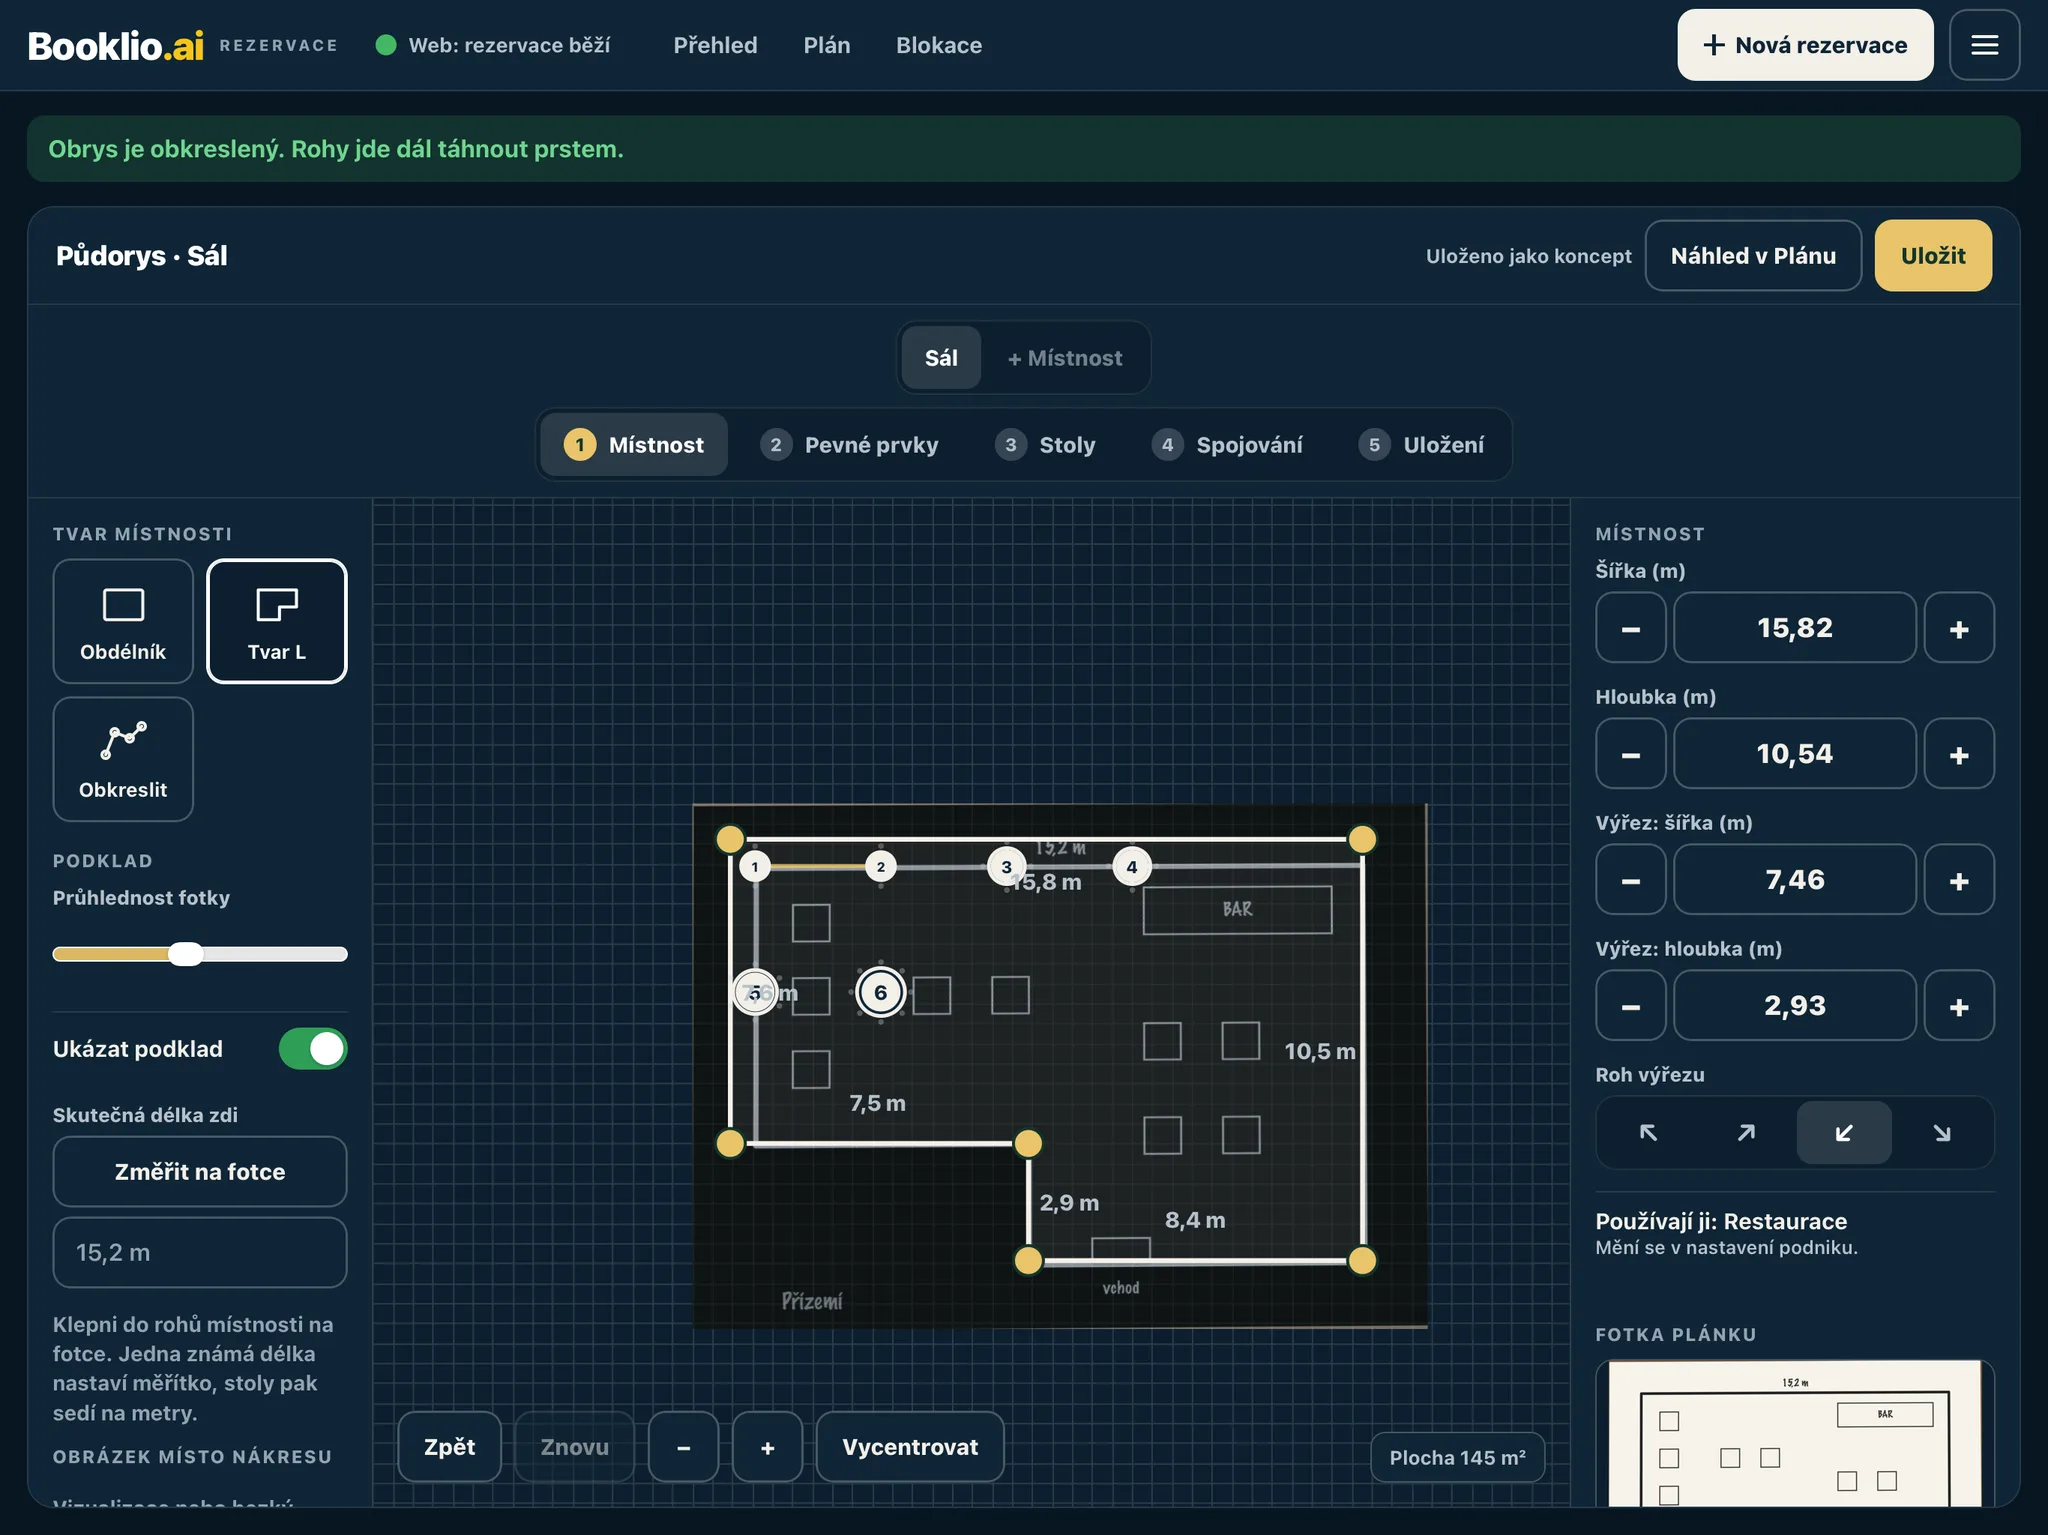Increase Šířka width with plus
Image resolution: width=2048 pixels, height=1535 pixels.
tap(1959, 628)
